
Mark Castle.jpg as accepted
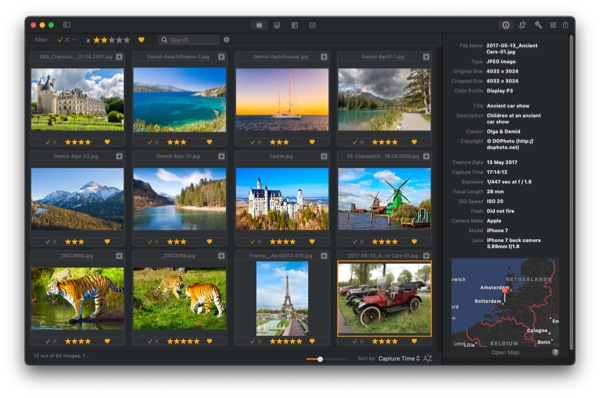[x=252, y=241]
